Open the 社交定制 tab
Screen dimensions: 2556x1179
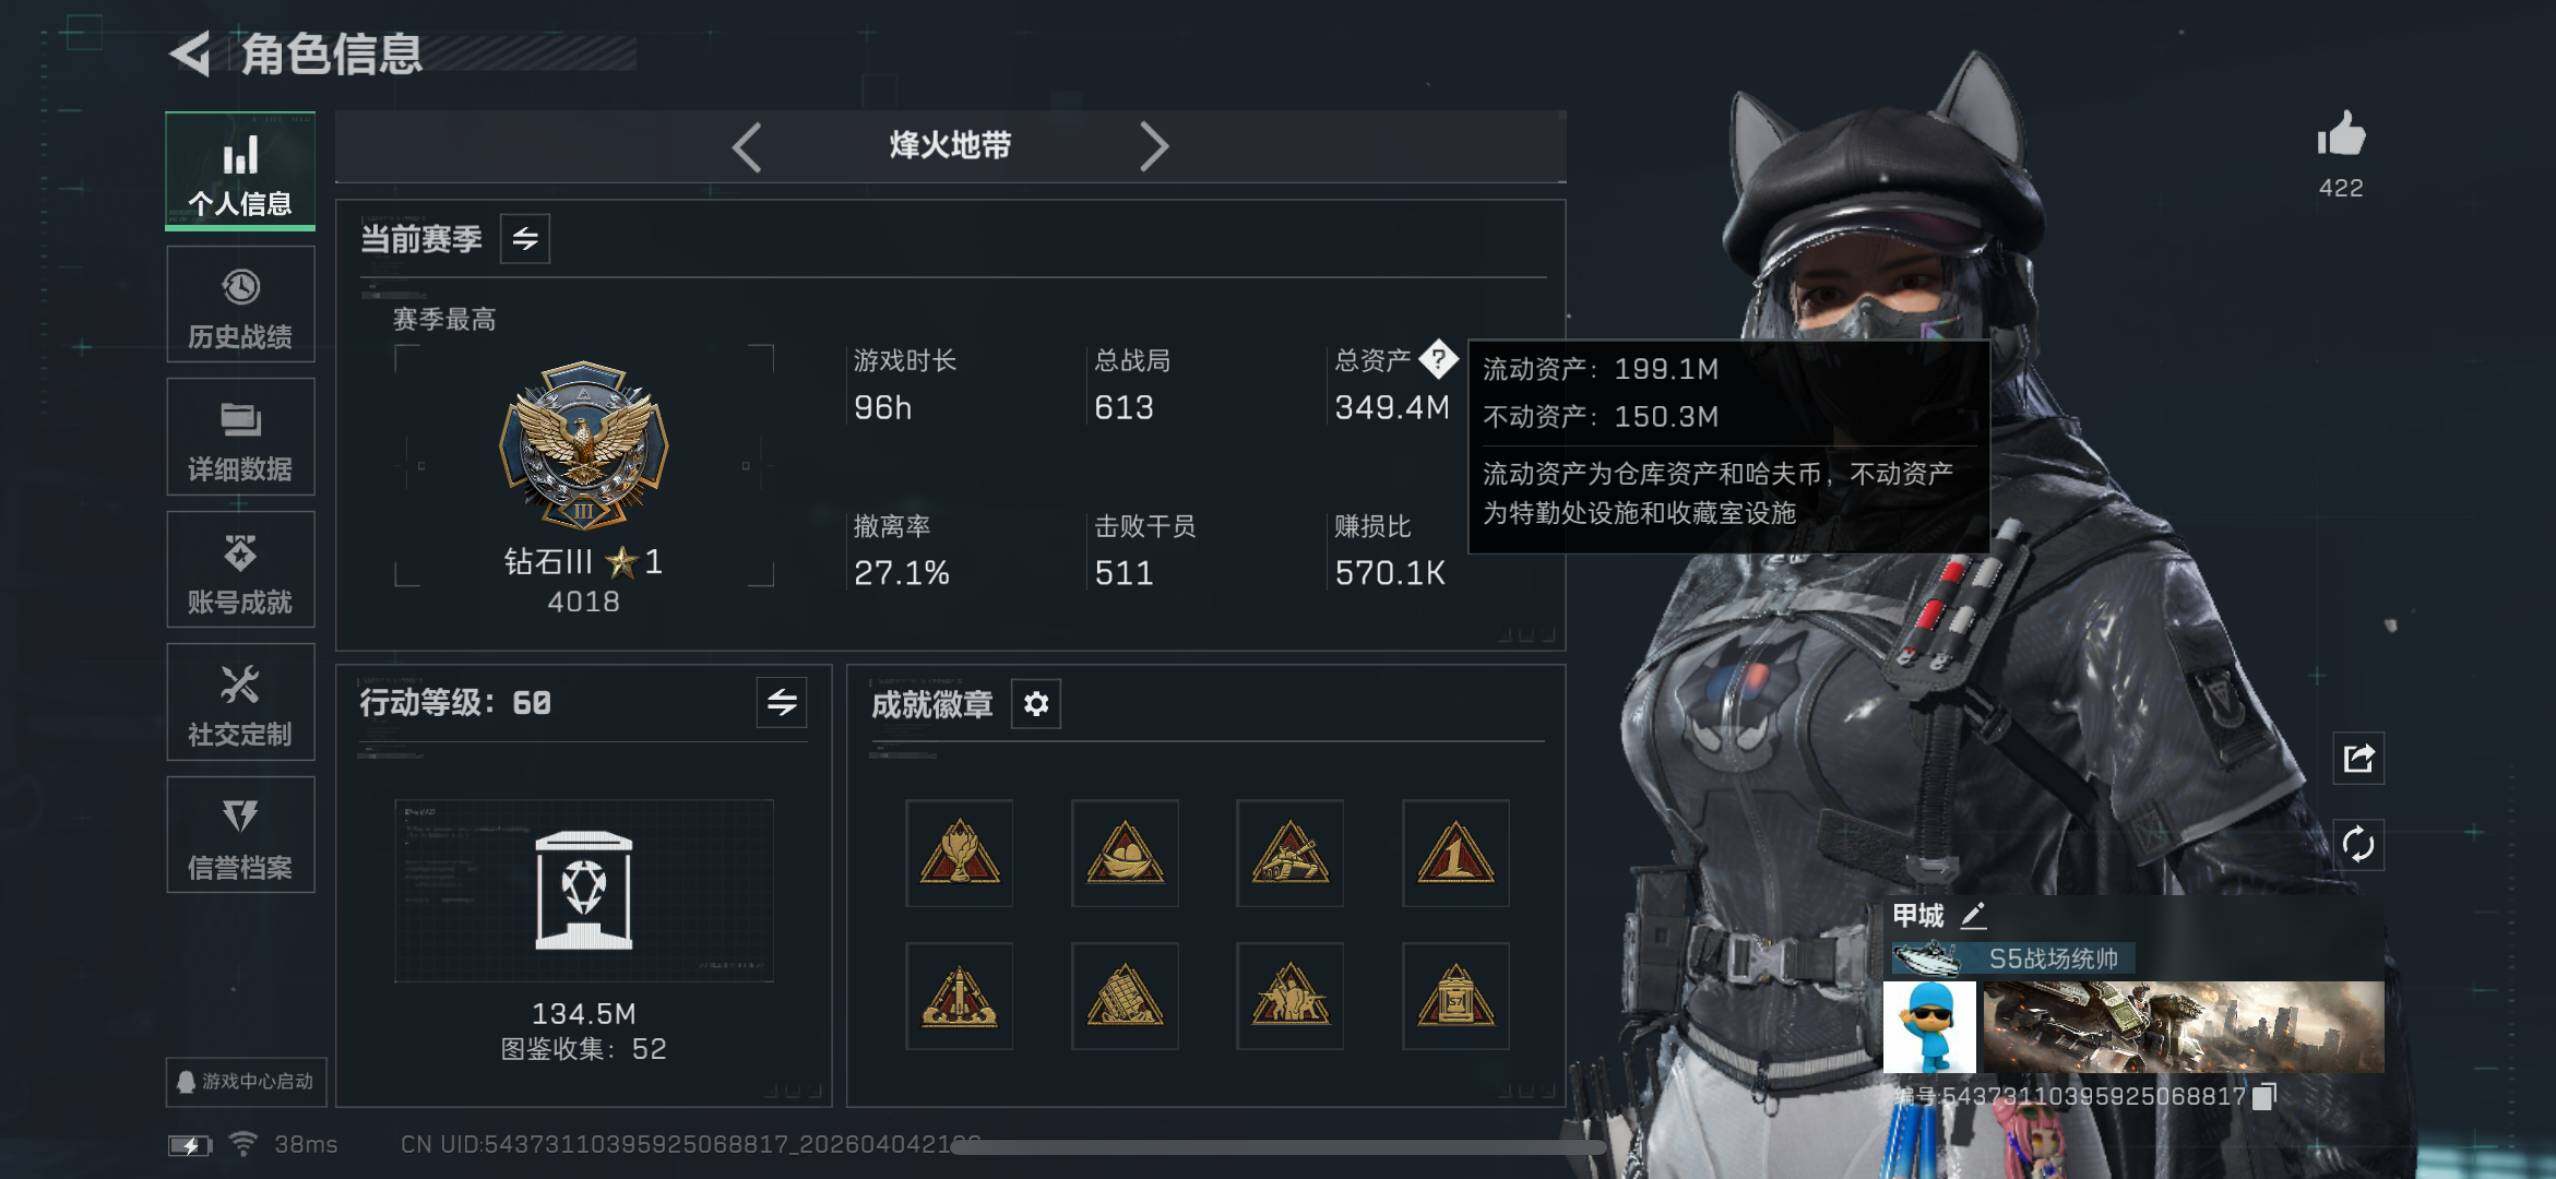coord(240,702)
